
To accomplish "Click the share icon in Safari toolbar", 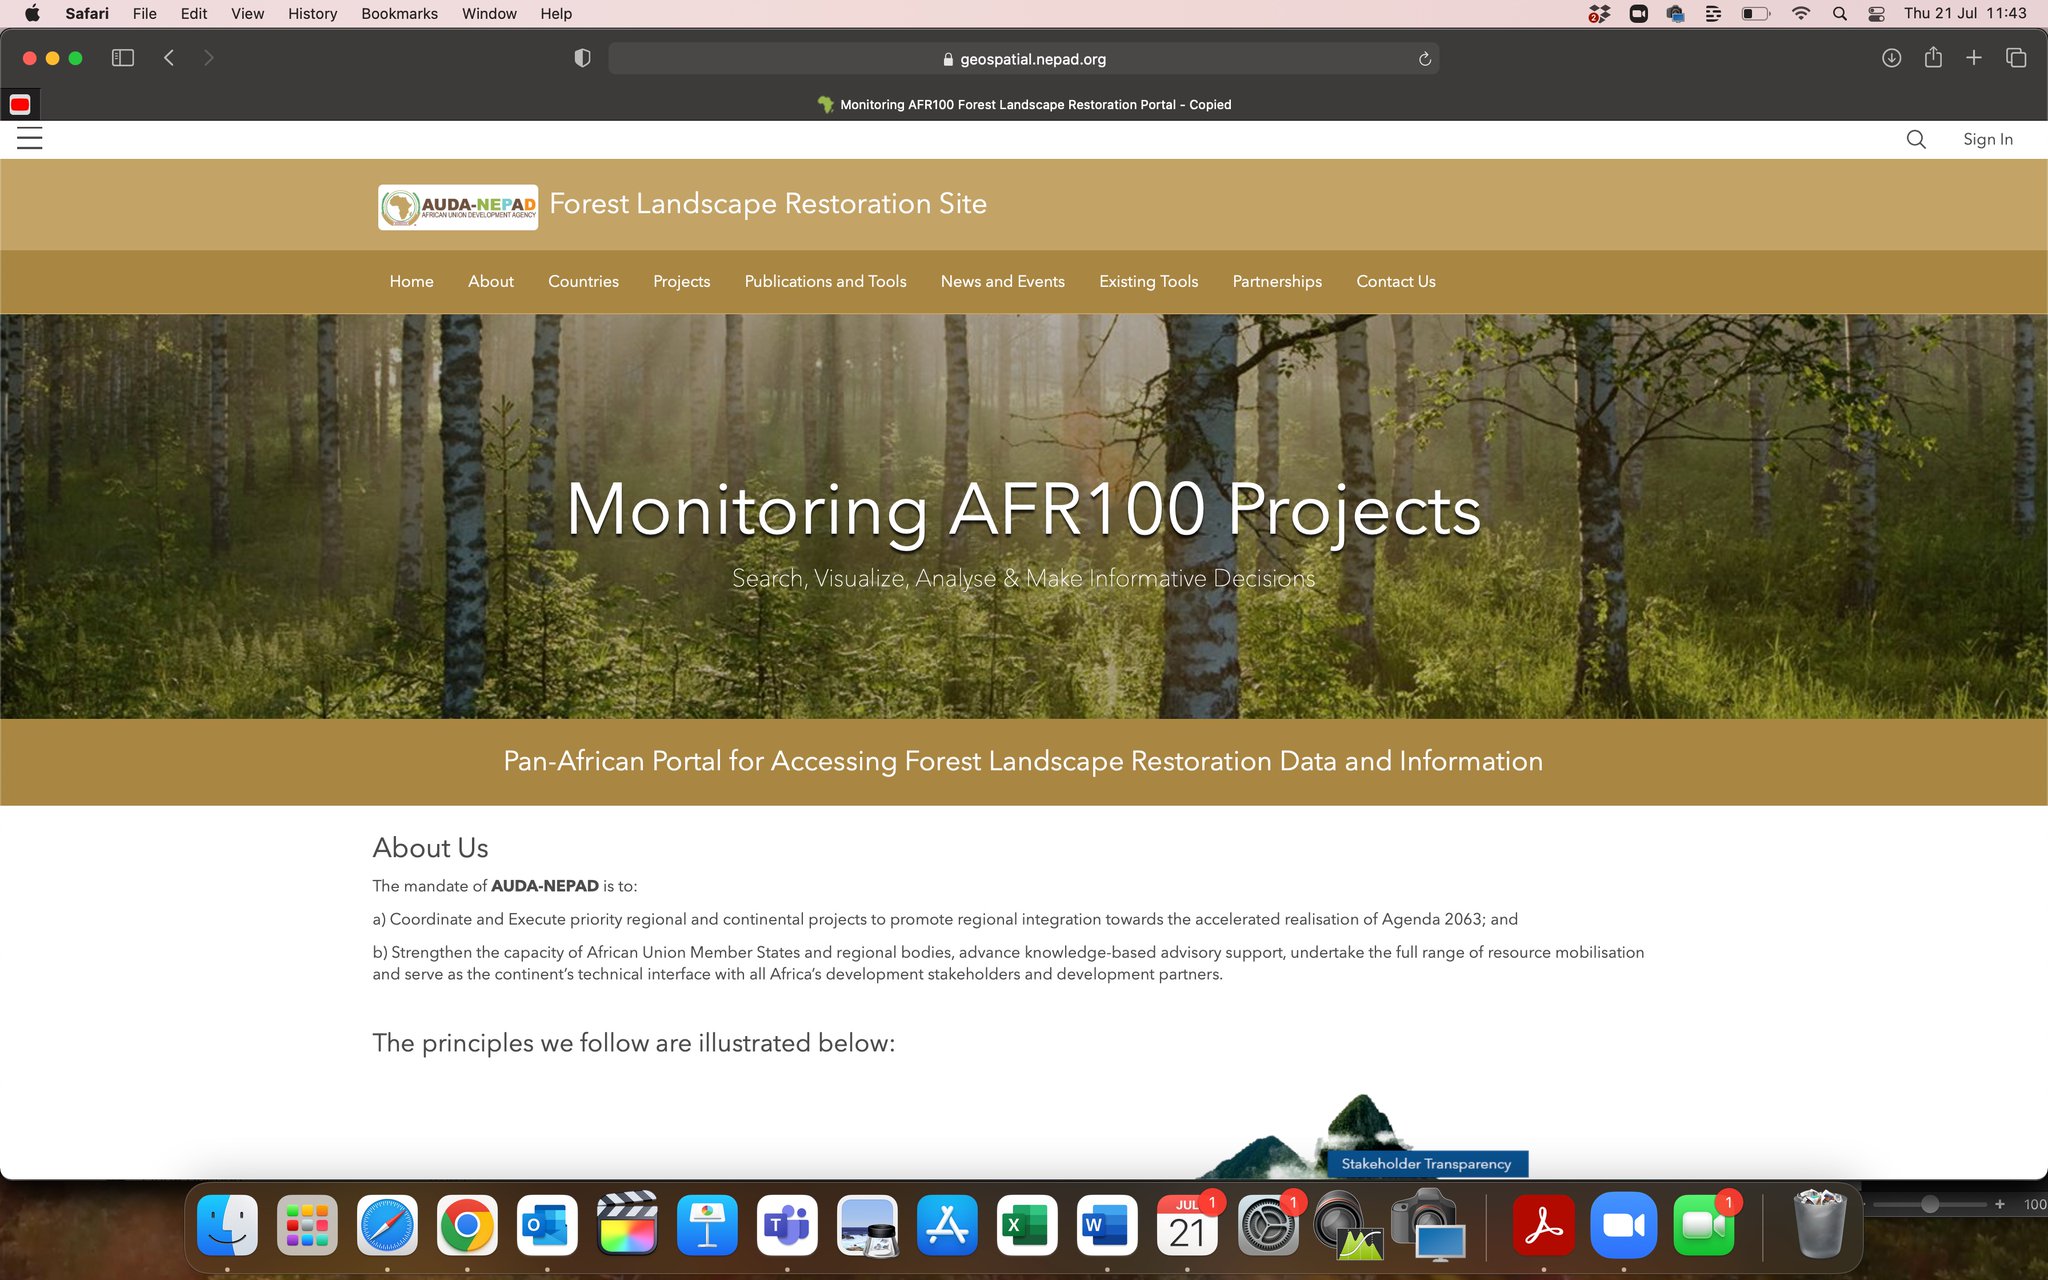I will coord(1932,58).
